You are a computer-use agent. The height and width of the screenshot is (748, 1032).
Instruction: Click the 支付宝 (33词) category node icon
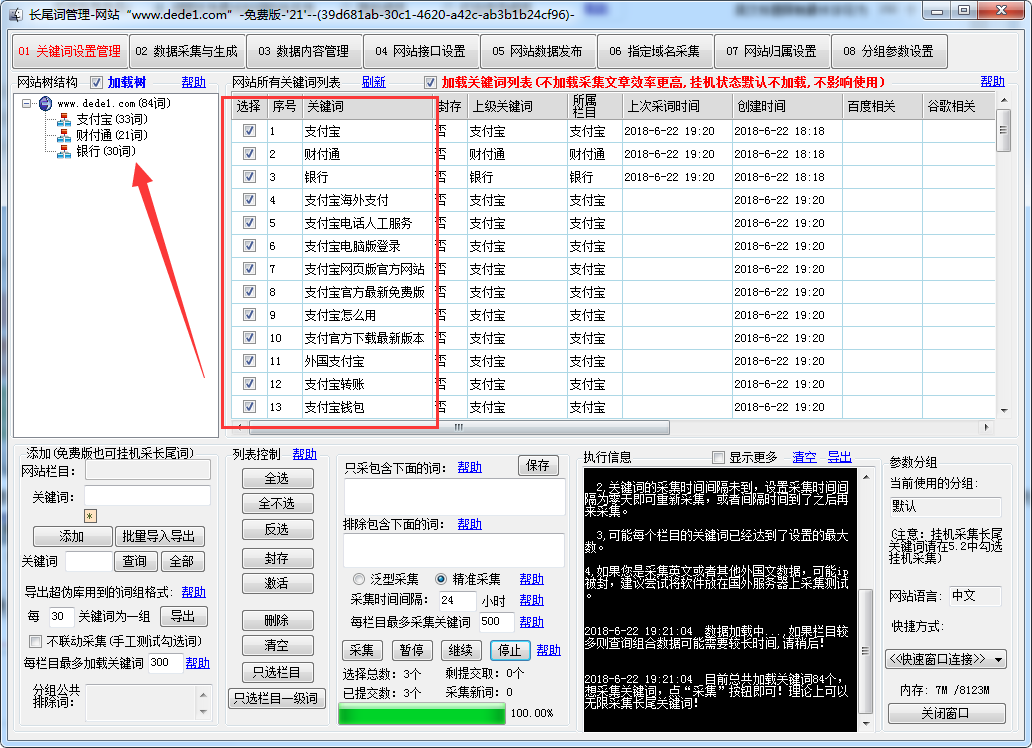64,119
